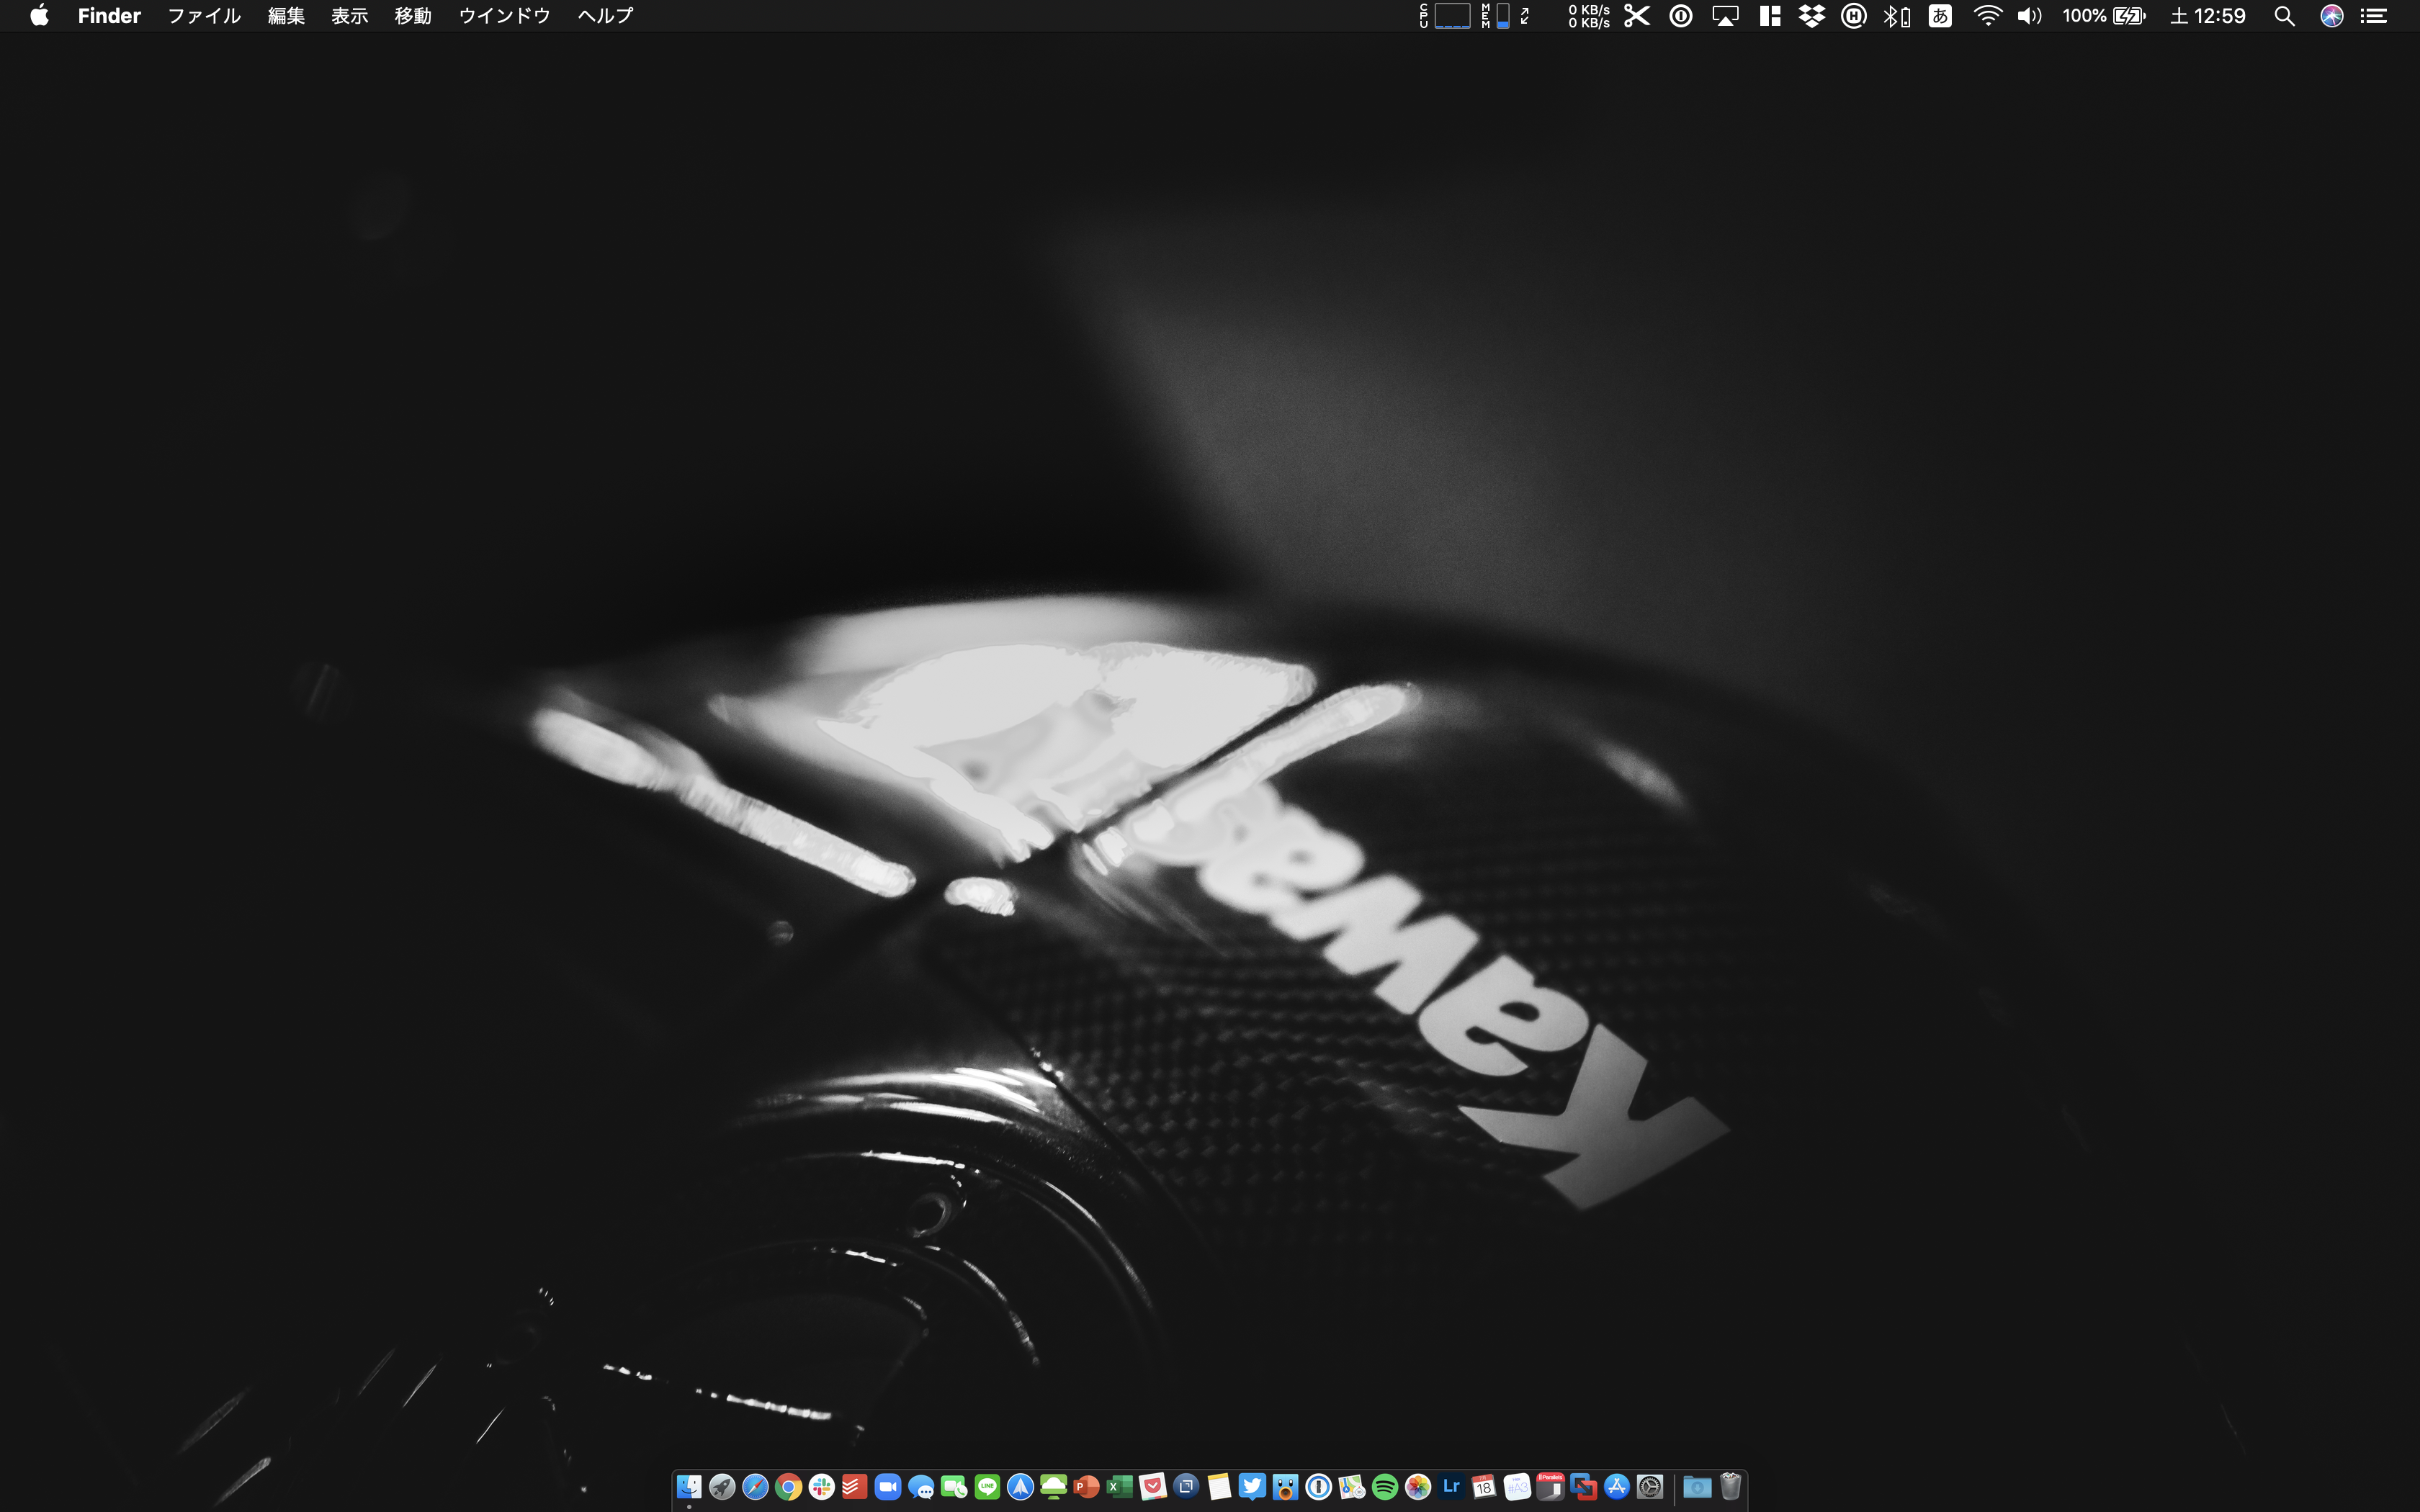Open Photos in the Dock
Image resolution: width=2420 pixels, height=1512 pixels.
point(1418,1487)
